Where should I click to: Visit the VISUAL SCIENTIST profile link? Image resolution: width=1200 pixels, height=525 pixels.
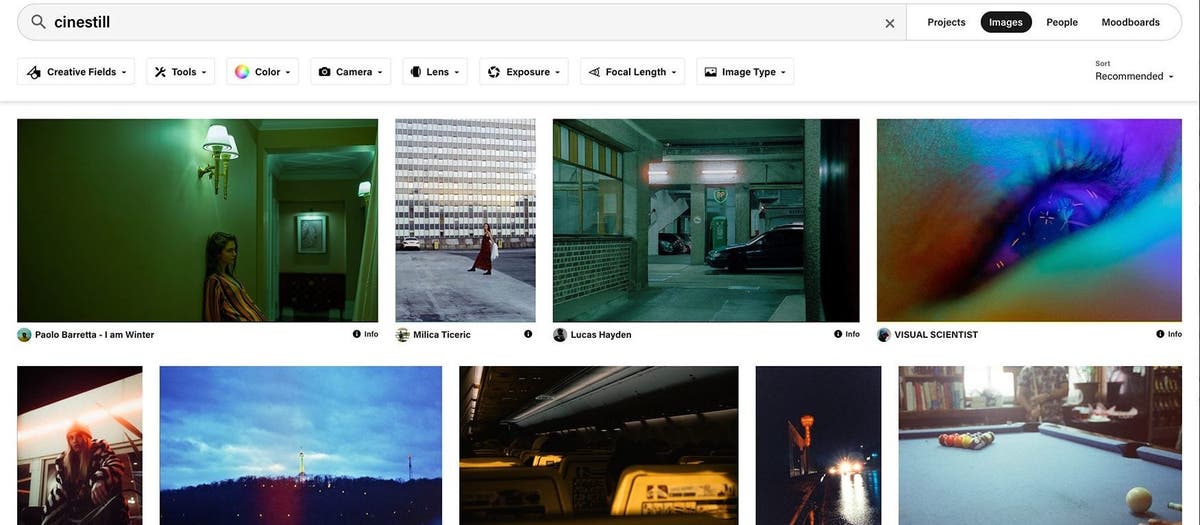(936, 335)
